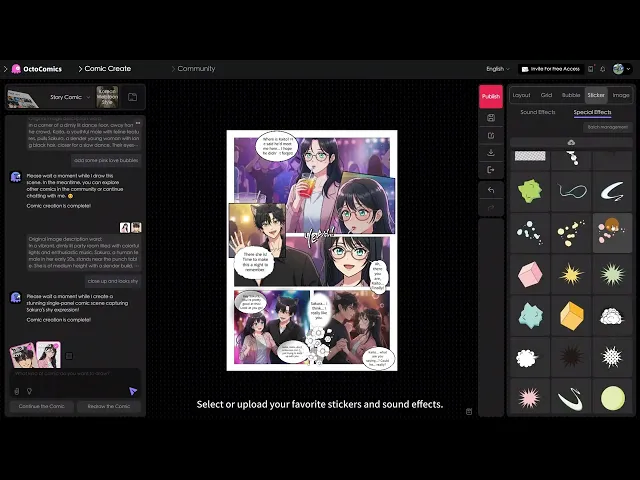Image resolution: width=640 pixels, height=480 pixels.
Task: Click the 'add some pink love bubbles' message
Action: coord(106,160)
